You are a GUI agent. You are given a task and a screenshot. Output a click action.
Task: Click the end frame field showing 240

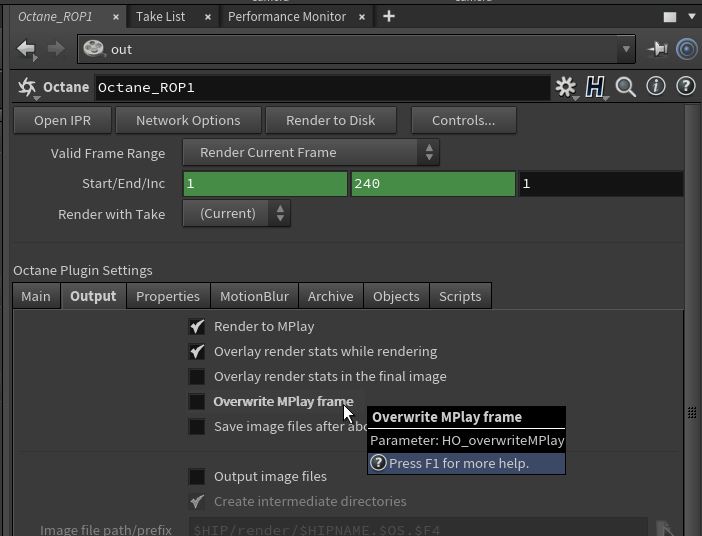(433, 184)
